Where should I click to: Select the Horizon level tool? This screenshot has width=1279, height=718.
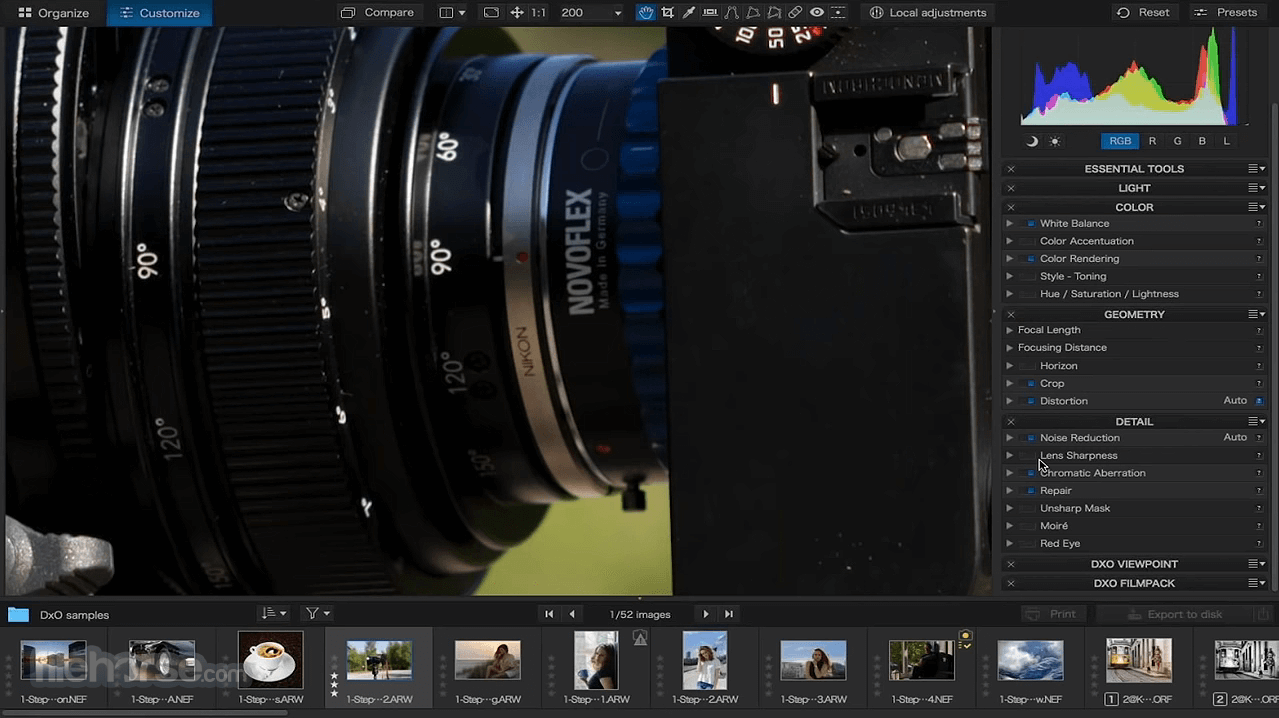point(710,13)
